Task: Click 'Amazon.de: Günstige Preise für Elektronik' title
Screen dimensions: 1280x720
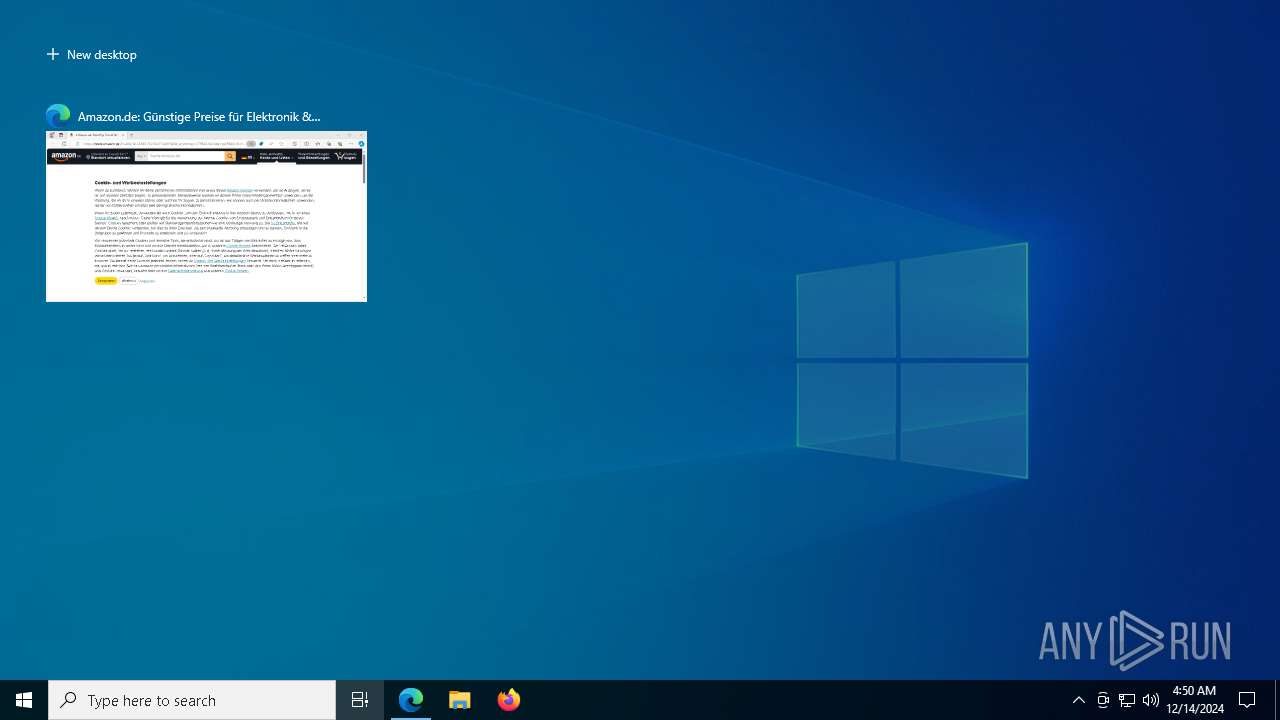Action: pyautogui.click(x=199, y=116)
